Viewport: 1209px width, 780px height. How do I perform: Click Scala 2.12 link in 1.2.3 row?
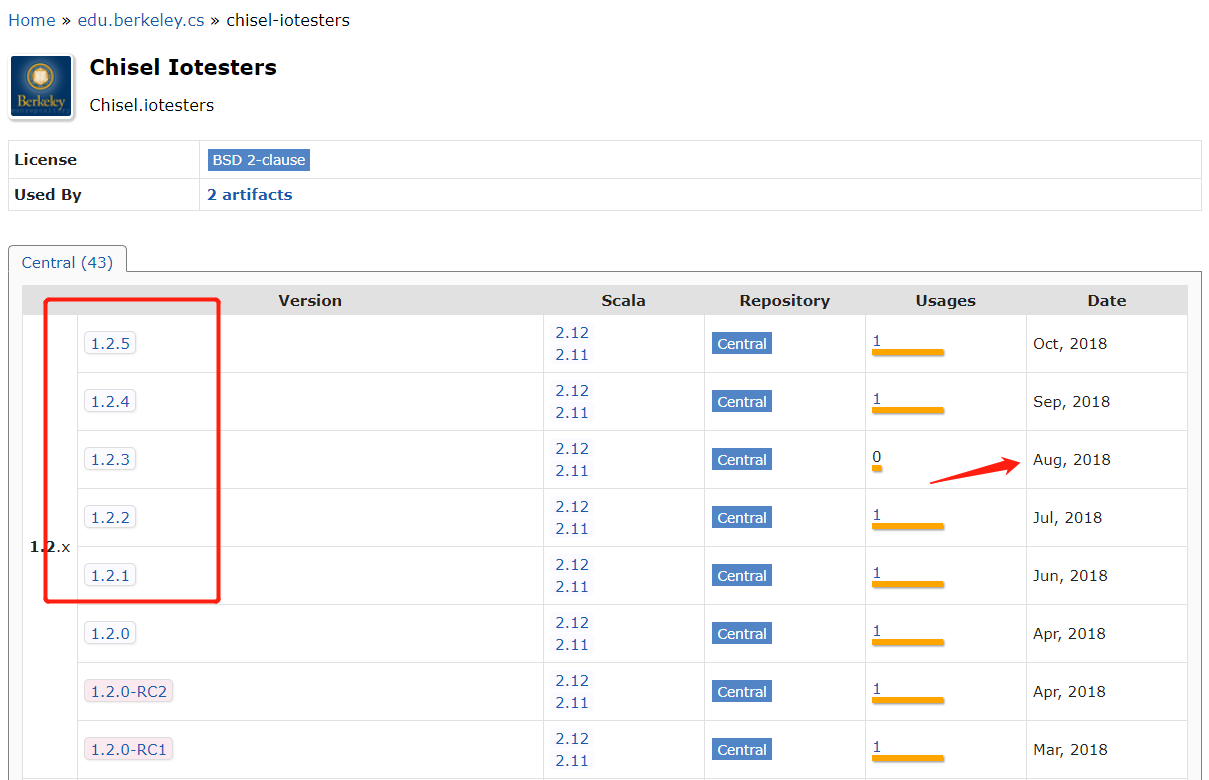tap(572, 449)
